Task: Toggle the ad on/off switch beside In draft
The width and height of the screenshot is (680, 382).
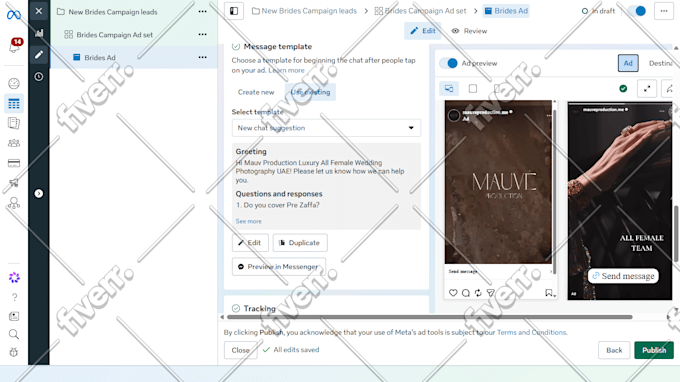Action: pos(637,11)
